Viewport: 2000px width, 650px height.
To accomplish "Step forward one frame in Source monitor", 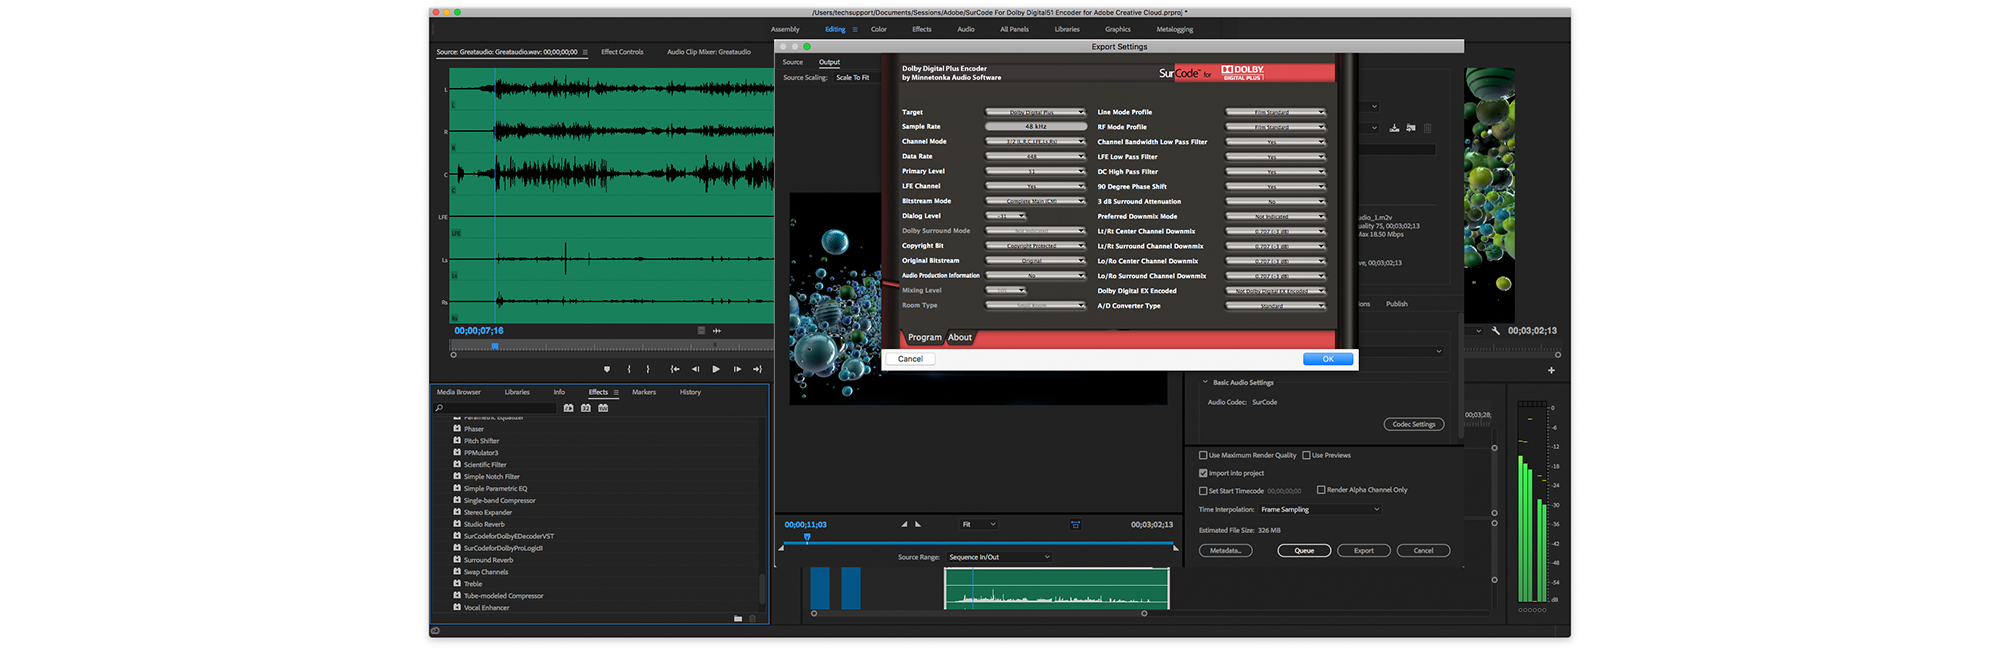I will pos(737,369).
